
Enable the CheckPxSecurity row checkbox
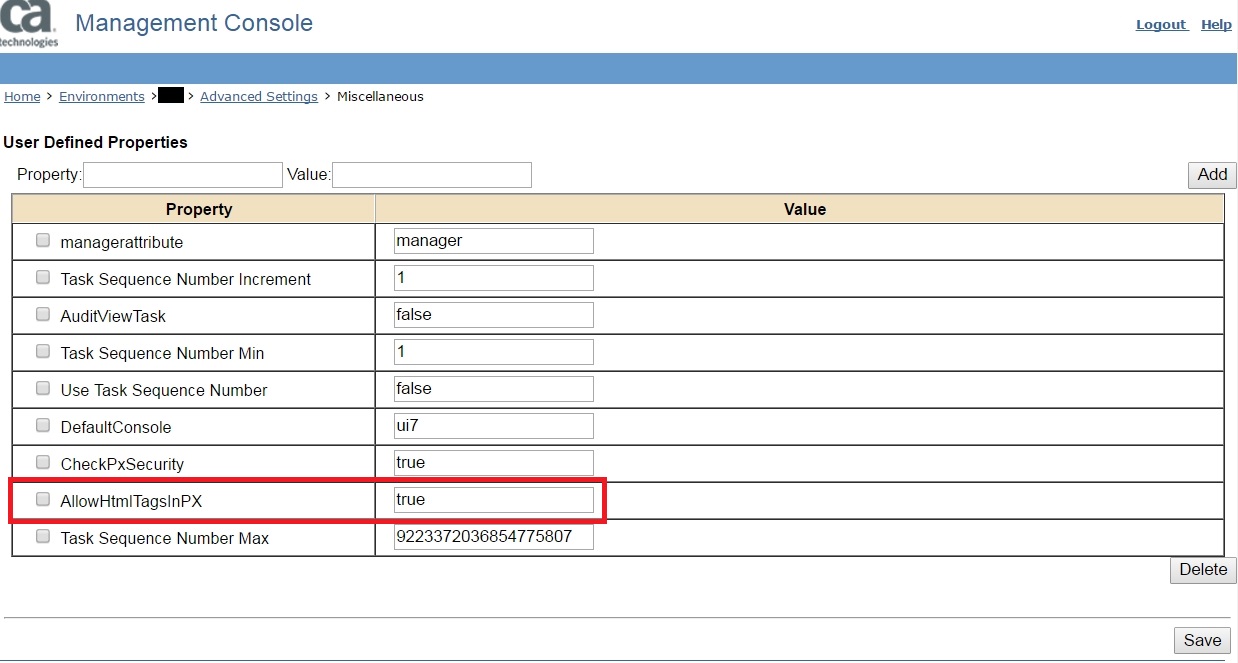pos(43,463)
